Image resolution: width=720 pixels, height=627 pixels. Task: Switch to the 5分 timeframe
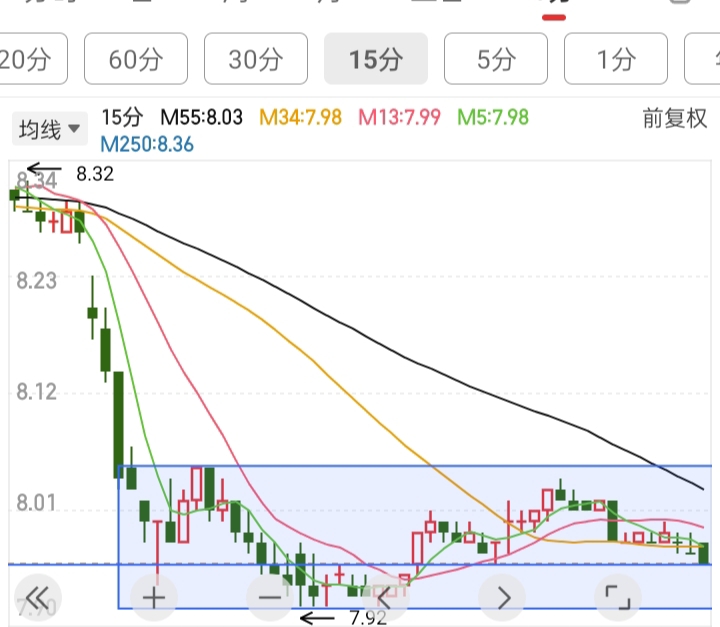496,59
